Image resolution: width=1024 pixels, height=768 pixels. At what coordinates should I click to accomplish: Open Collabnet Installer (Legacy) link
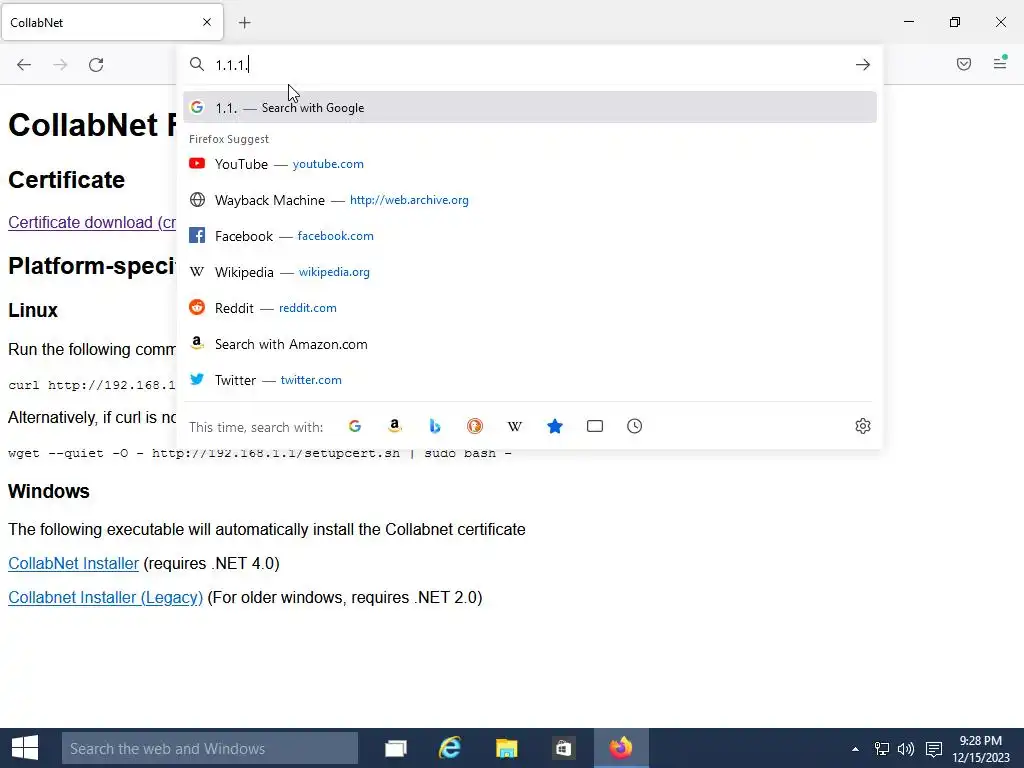click(x=105, y=598)
